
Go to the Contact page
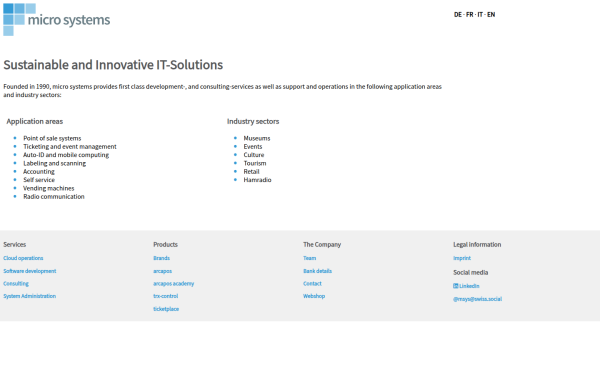[x=312, y=284]
